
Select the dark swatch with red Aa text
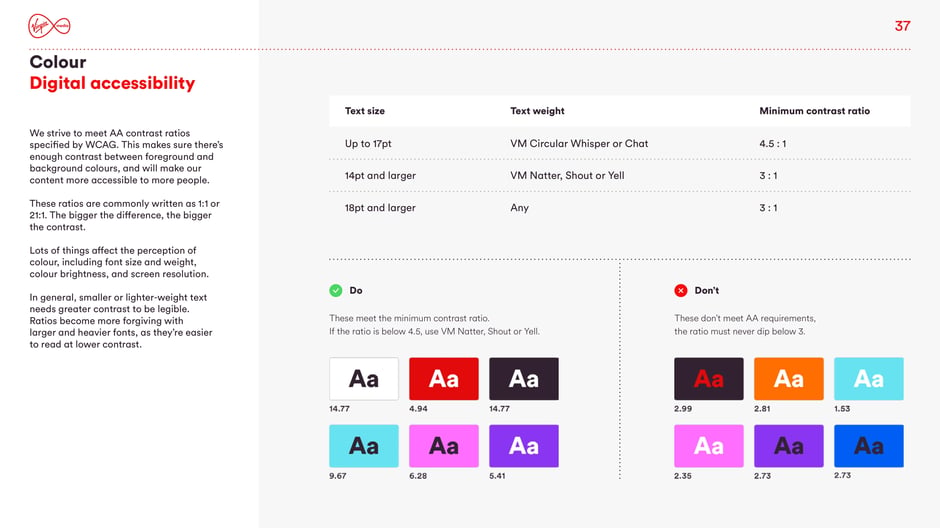coord(709,379)
